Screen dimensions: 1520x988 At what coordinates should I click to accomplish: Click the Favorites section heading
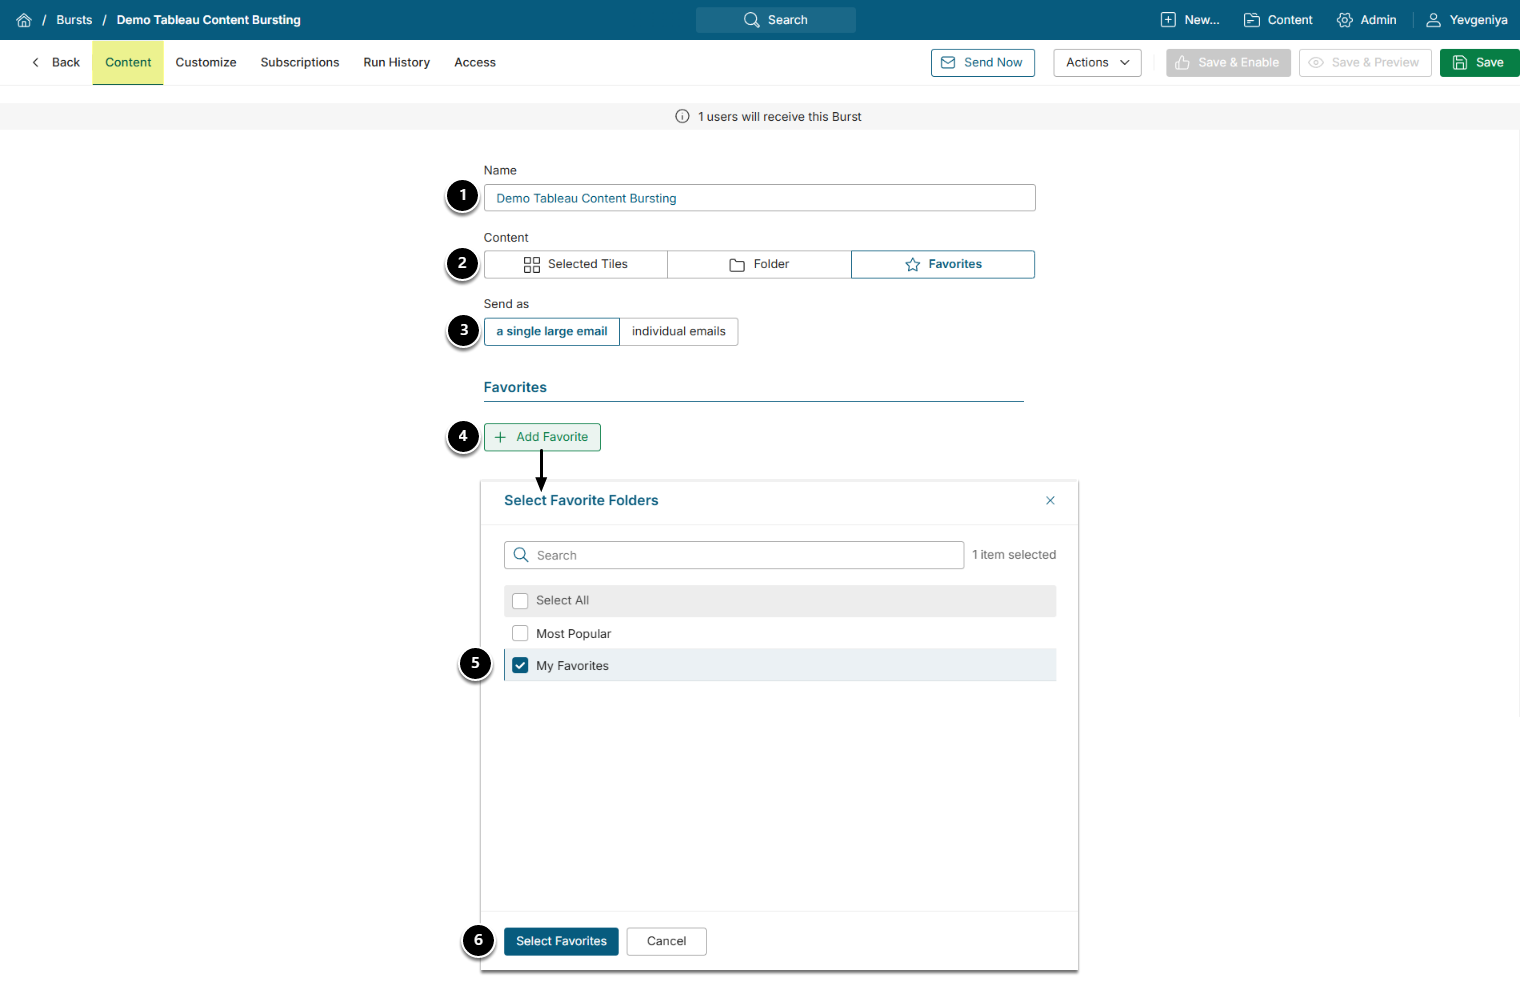(515, 387)
